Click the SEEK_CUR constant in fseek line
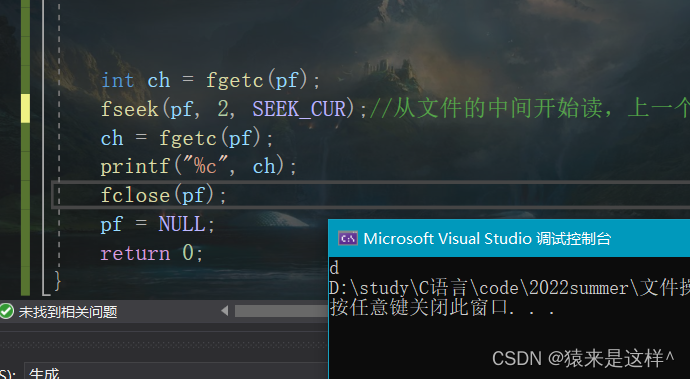The height and width of the screenshot is (379, 690). 299,109
